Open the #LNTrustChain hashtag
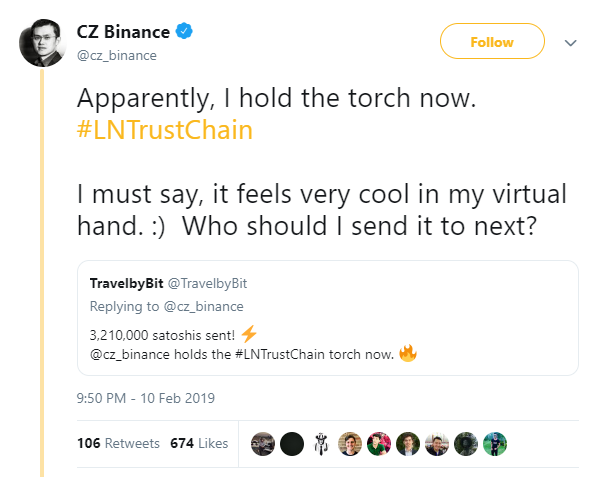Screen dimensions: 604x477 click(x=164, y=131)
